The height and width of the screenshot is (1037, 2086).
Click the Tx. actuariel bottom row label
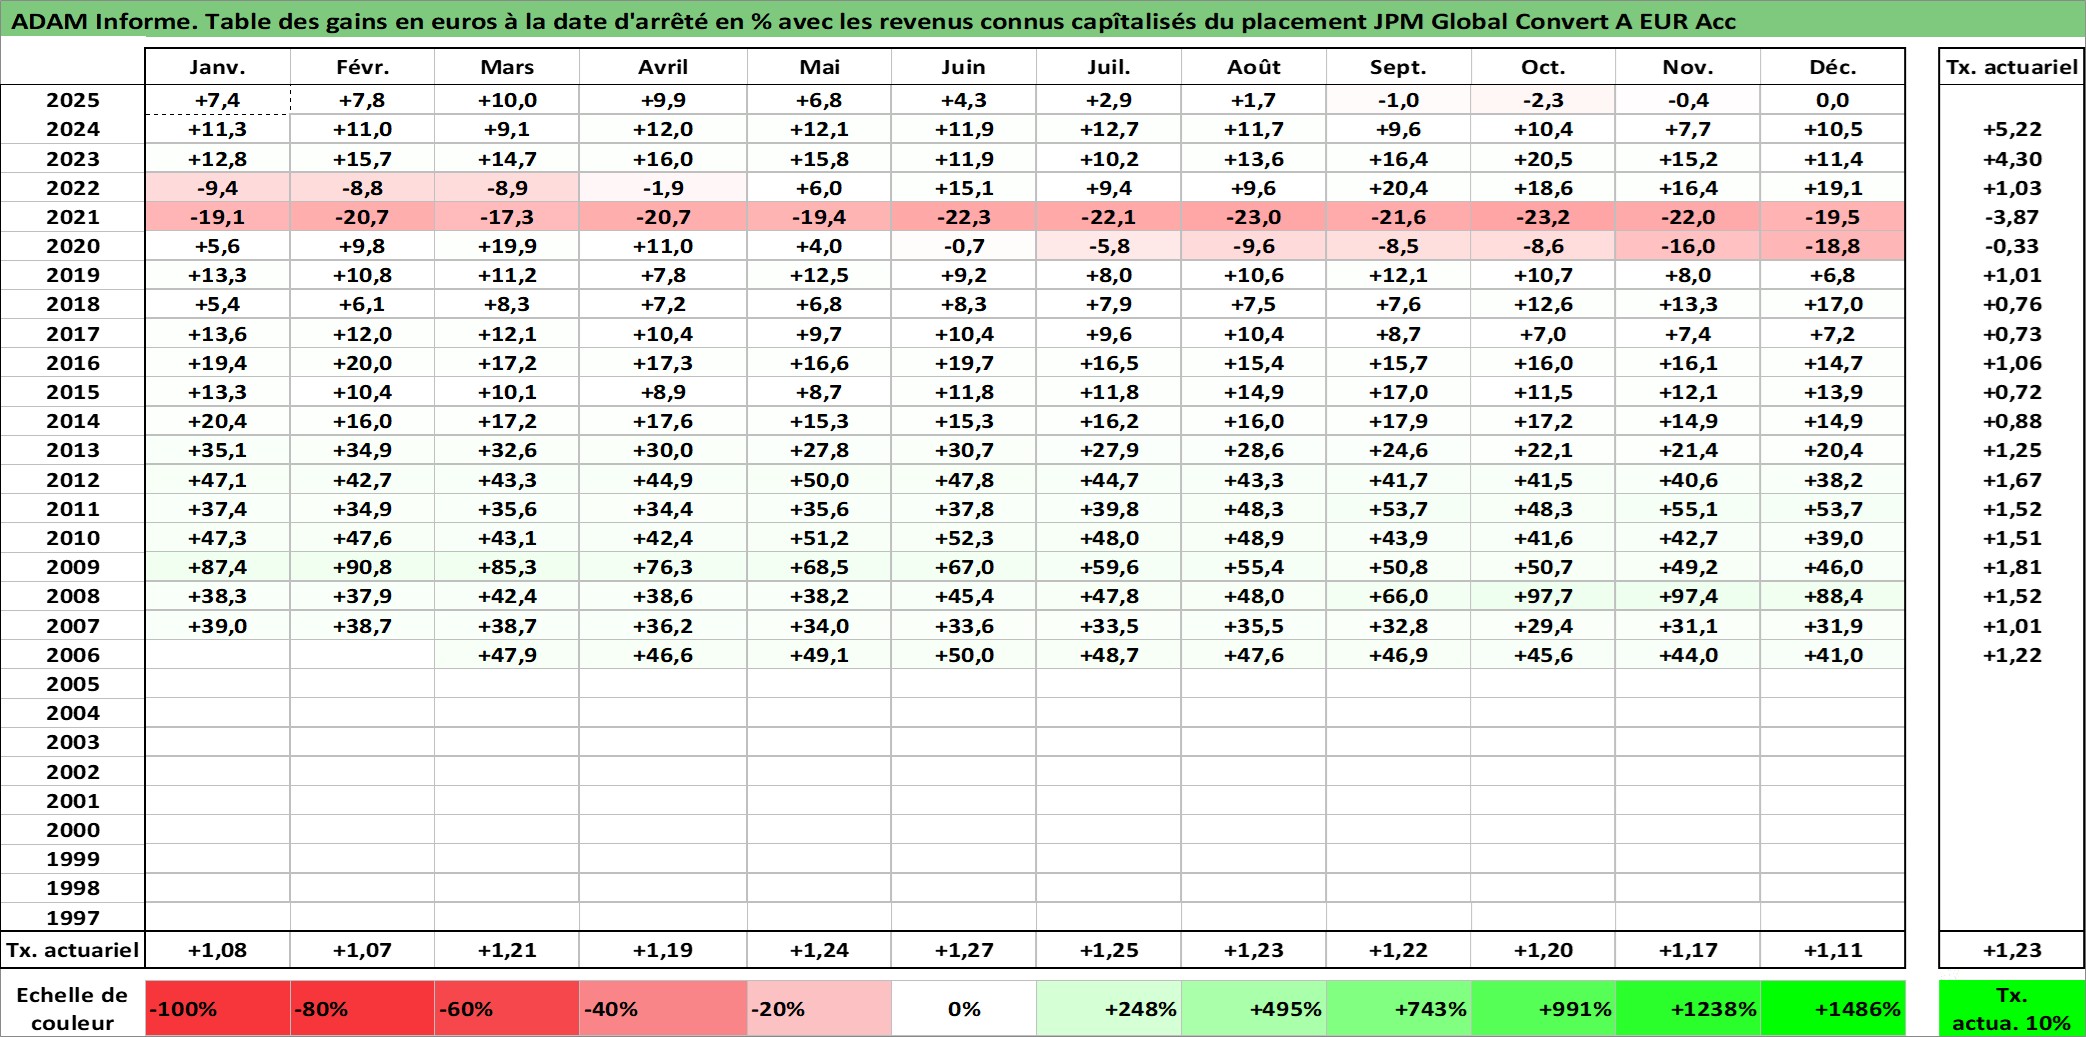pyautogui.click(x=73, y=950)
